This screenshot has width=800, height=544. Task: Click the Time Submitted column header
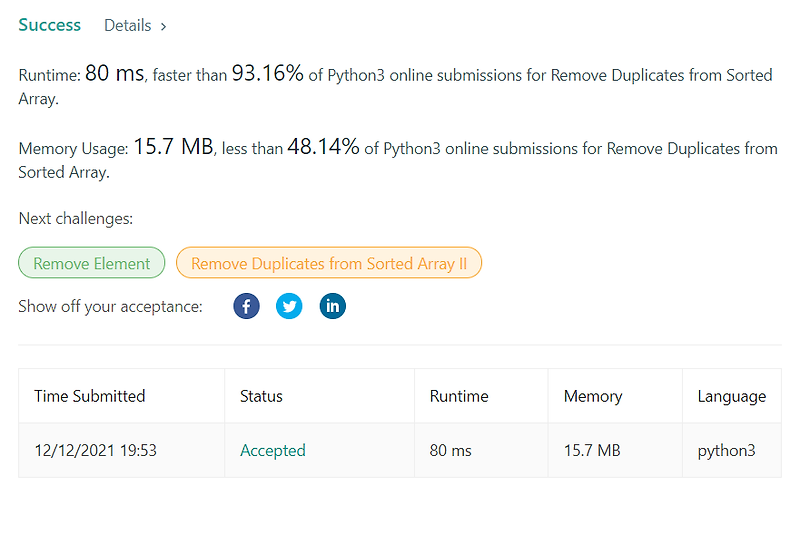tap(90, 396)
